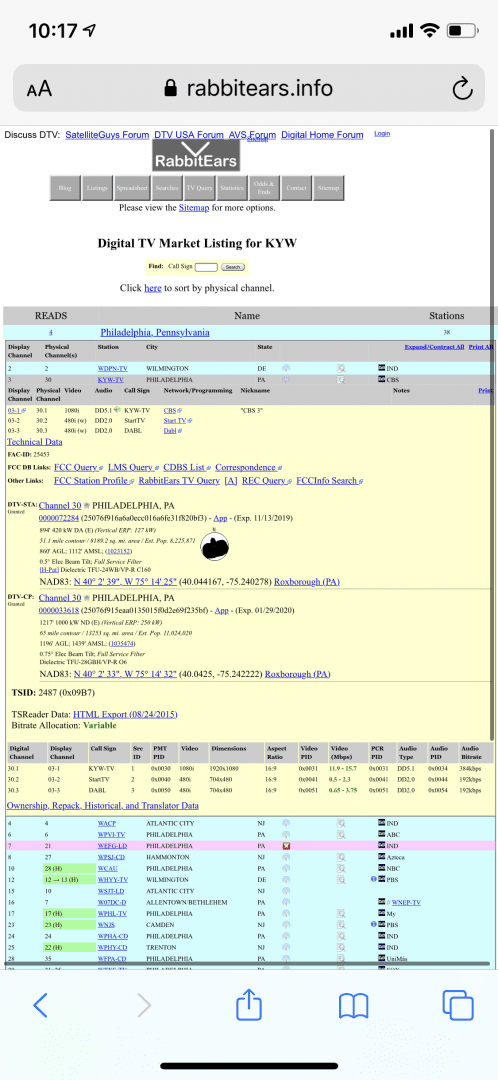498x1080 pixels.
Task: Click the coverage map icon in WPVI-TV row
Action: pyautogui.click(x=287, y=834)
